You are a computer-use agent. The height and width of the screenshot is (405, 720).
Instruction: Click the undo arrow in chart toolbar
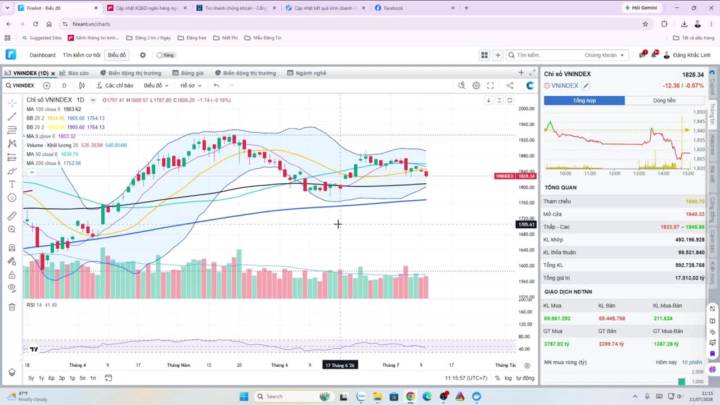point(216,85)
